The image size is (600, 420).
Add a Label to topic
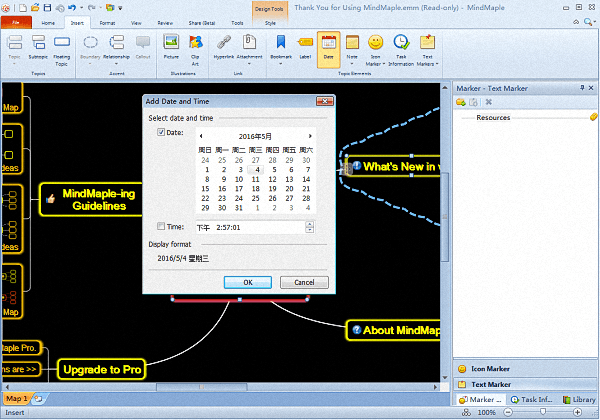(305, 46)
